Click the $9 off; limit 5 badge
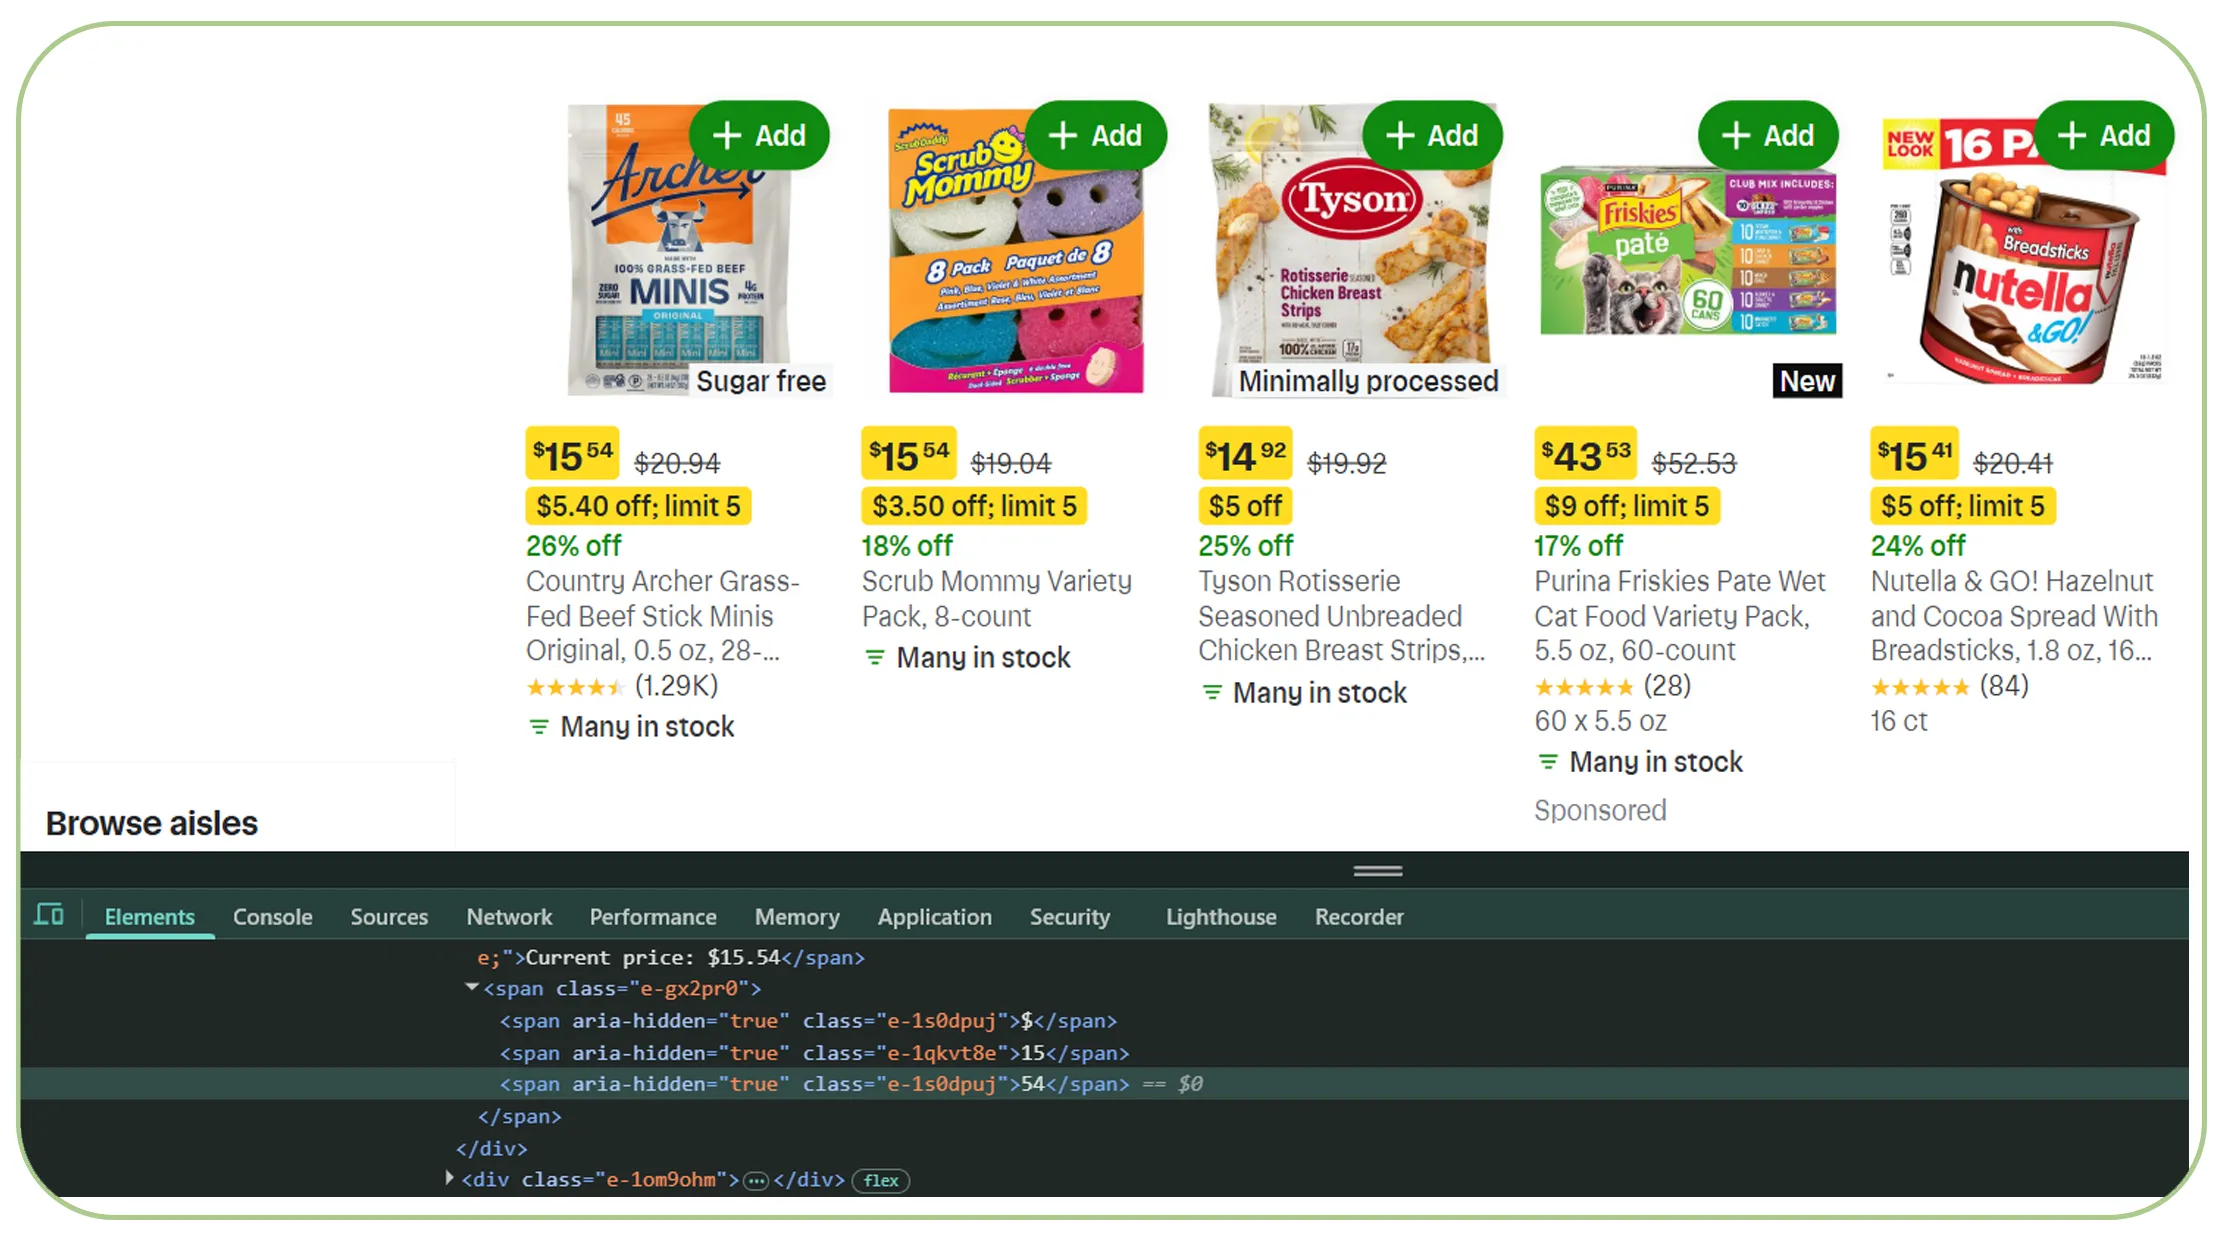The width and height of the screenshot is (2223, 1240). [x=1626, y=506]
